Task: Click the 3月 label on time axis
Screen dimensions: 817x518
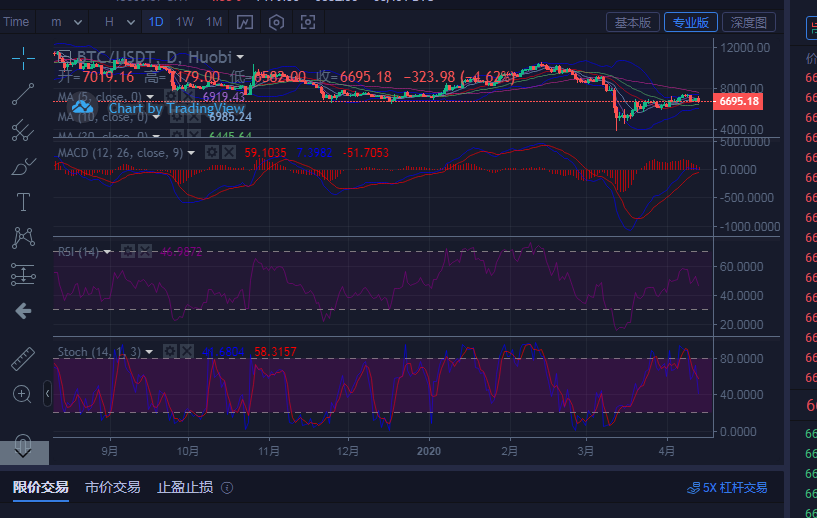Action: pyautogui.click(x=586, y=451)
